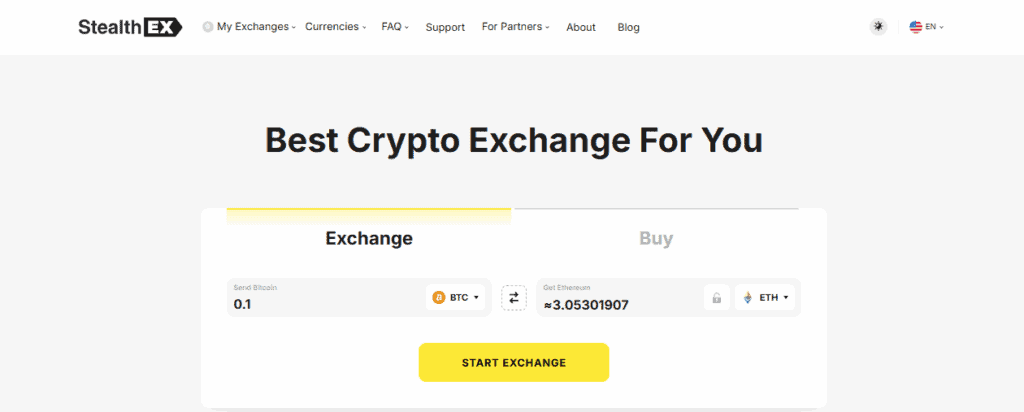Open the FAQ menu
The image size is (1024, 412).
coord(395,27)
